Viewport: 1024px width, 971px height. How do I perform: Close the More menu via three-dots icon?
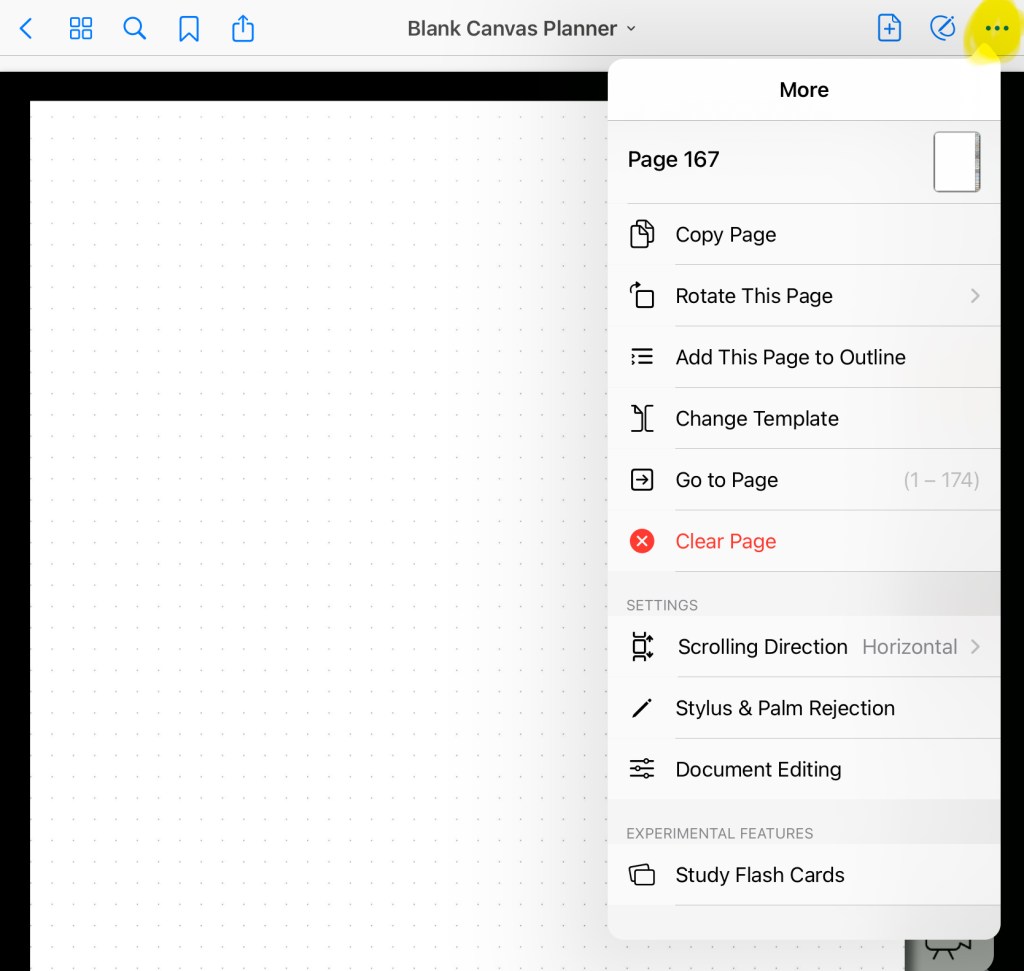click(x=996, y=29)
